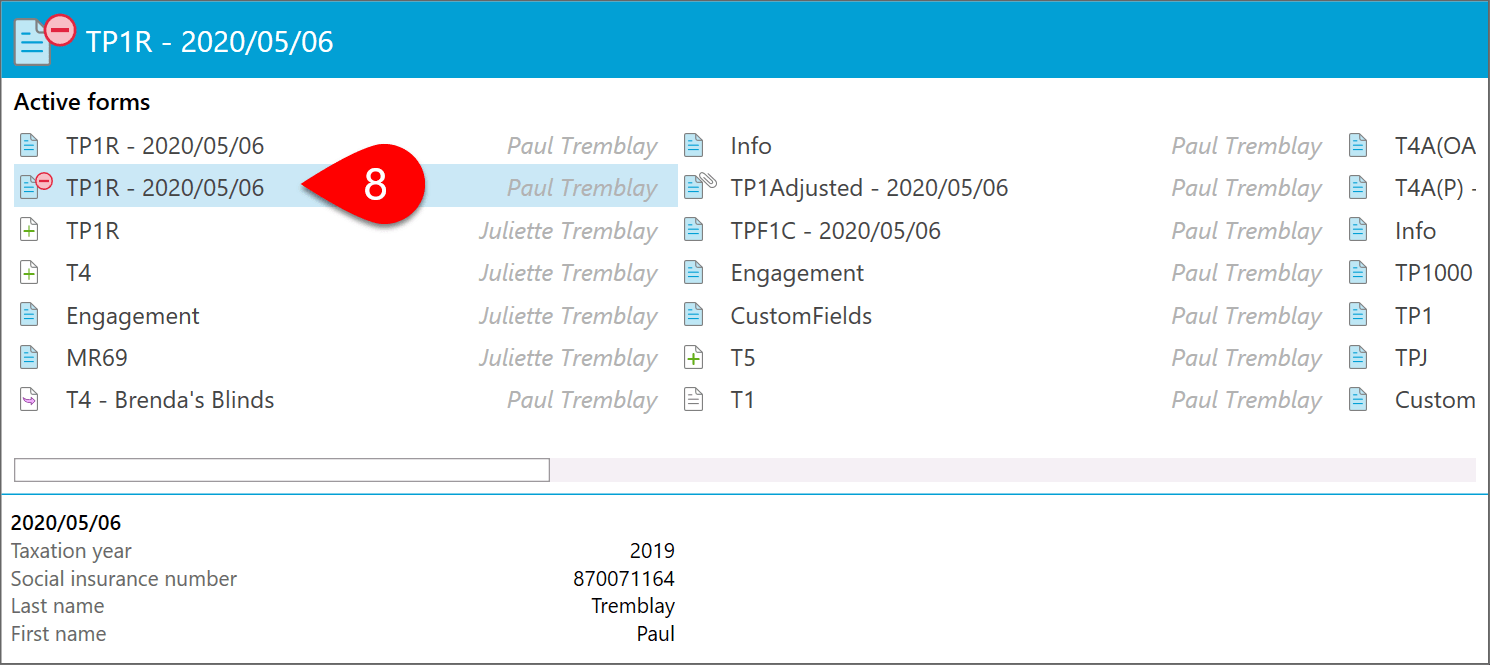Screen dimensions: 1490x665
Task: Select the green plus icon beside Juliette's TP1R
Action: [x=29, y=230]
